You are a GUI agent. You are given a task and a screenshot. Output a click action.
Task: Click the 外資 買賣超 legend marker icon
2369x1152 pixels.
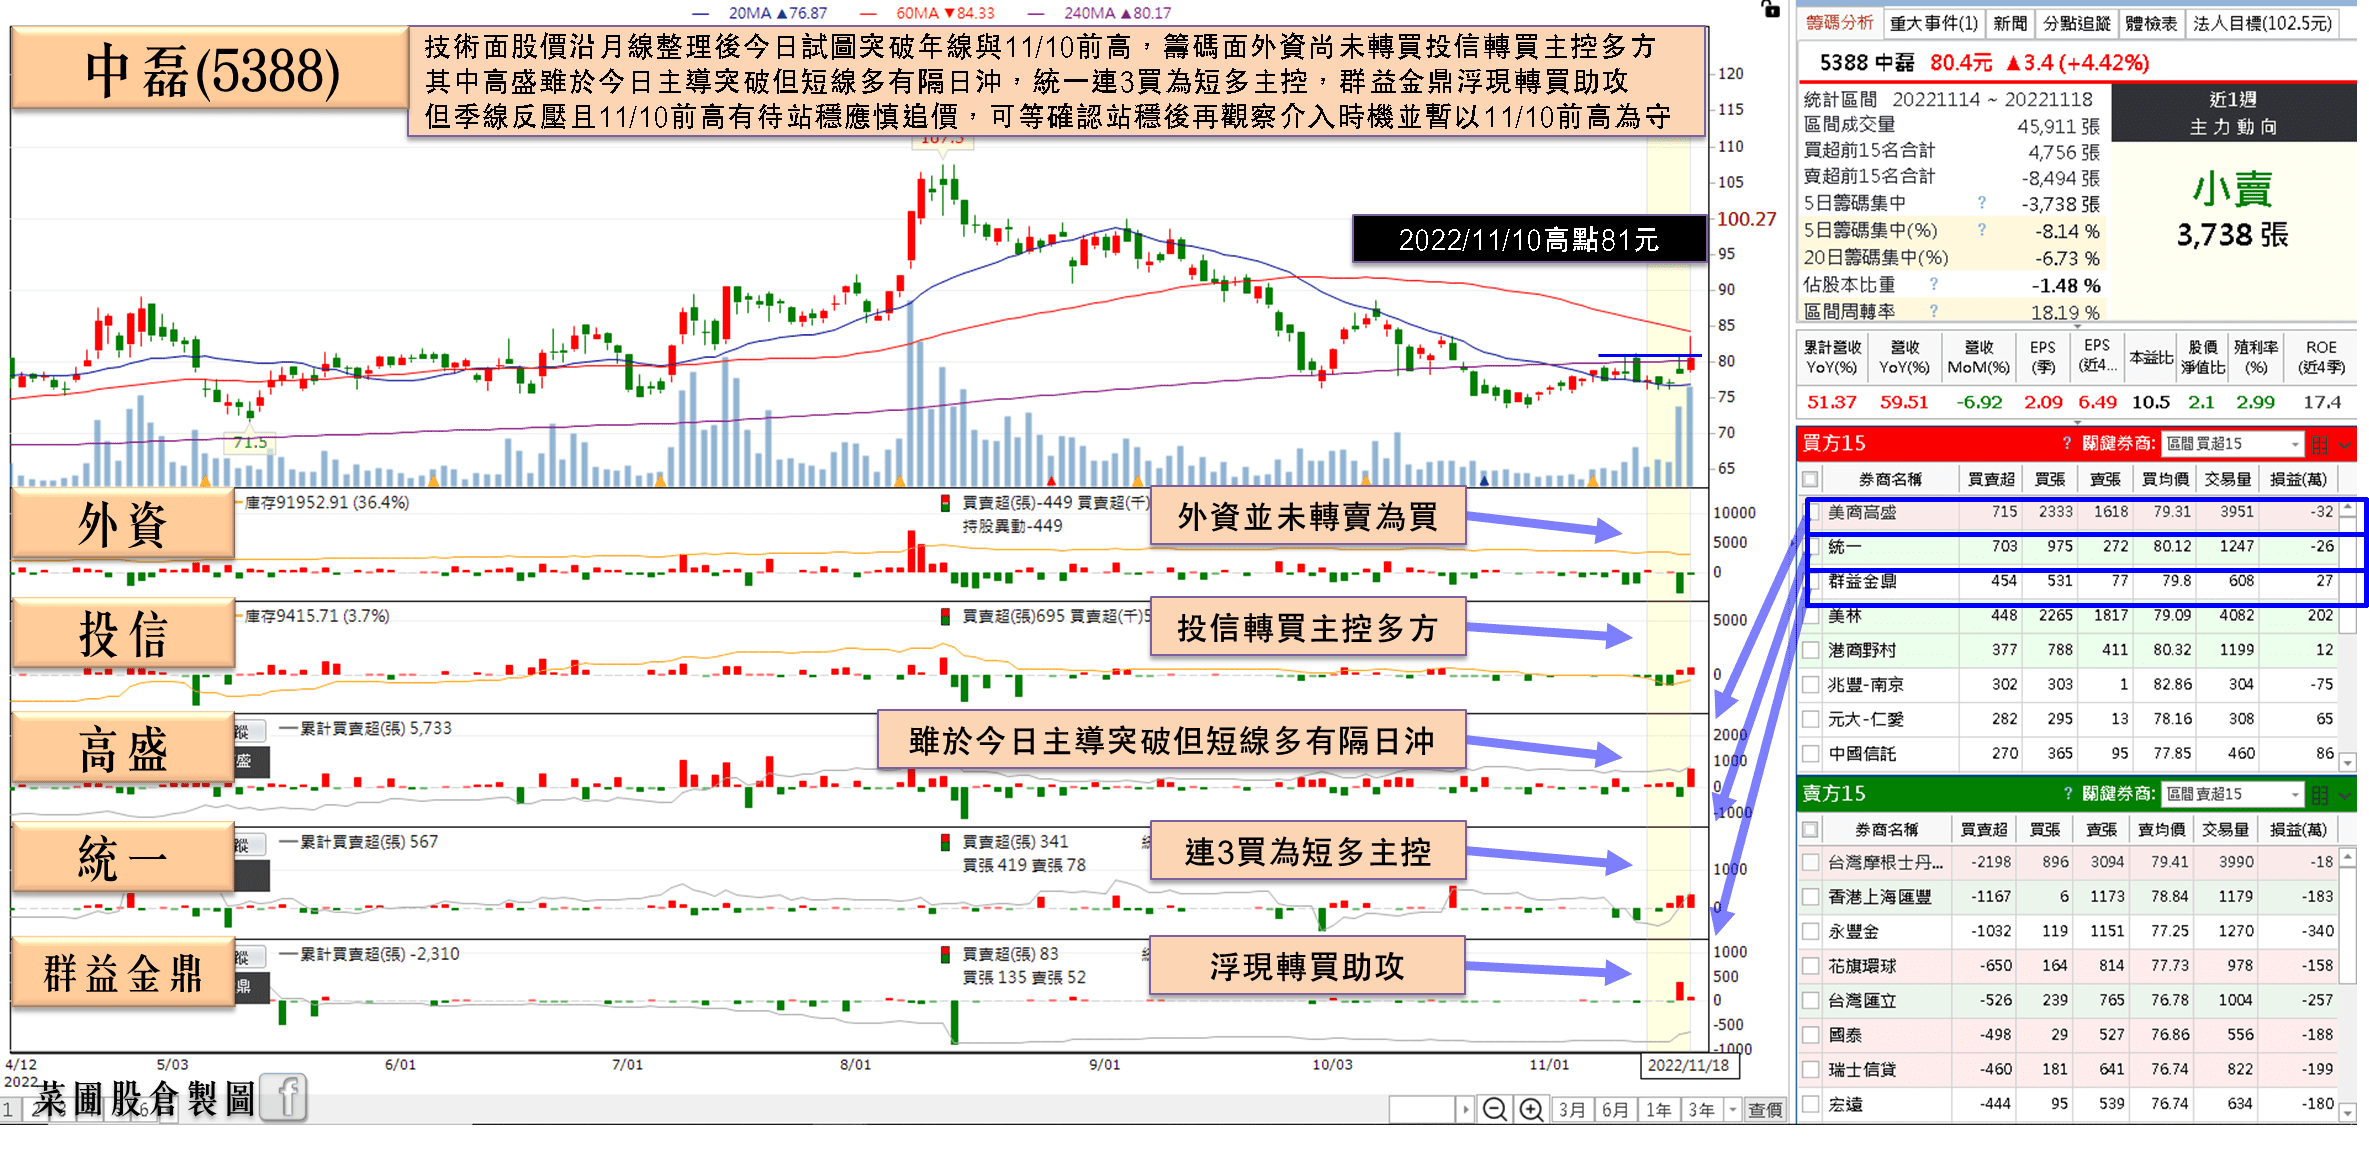point(945,503)
